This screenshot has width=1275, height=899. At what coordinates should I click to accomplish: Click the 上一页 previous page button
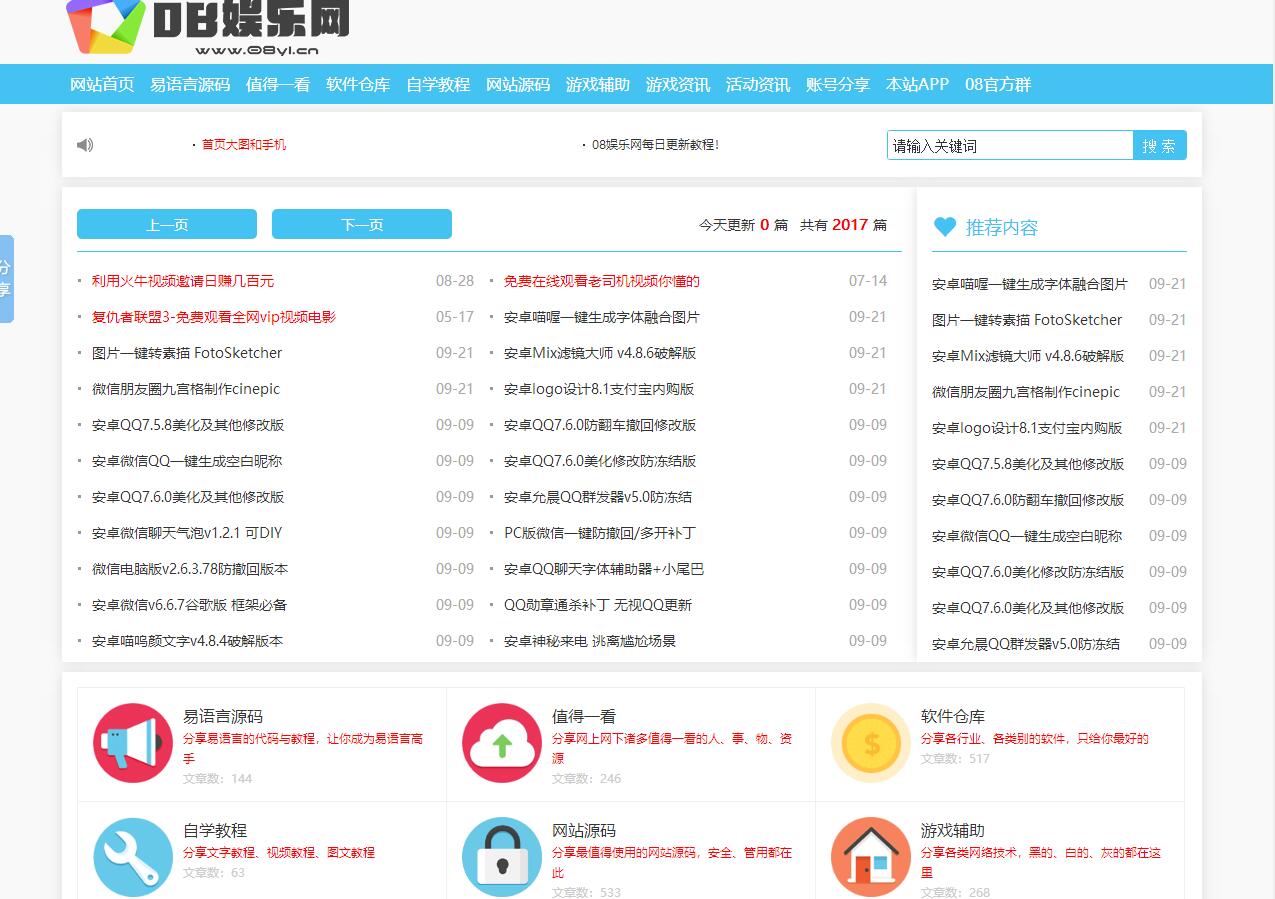tap(166, 224)
